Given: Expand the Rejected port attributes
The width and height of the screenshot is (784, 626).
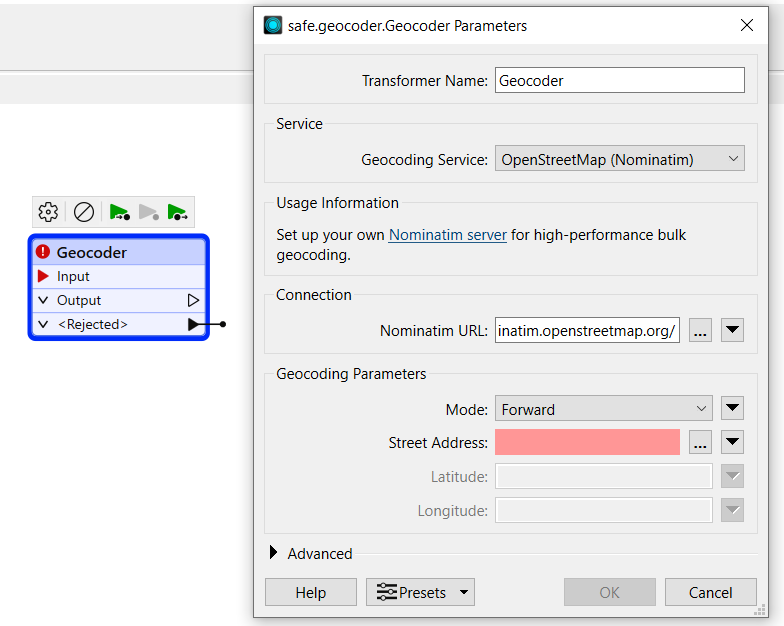Looking at the screenshot, I should 44,324.
